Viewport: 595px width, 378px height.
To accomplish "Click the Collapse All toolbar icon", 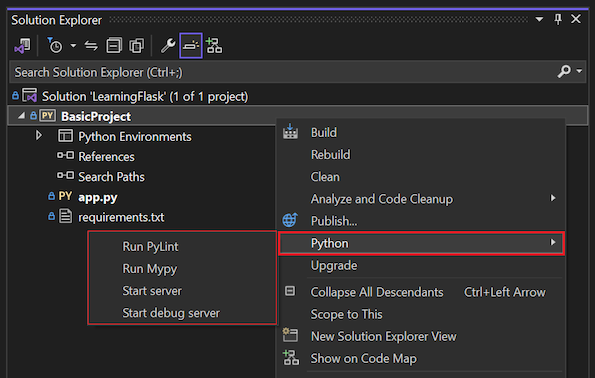I will pyautogui.click(x=114, y=46).
